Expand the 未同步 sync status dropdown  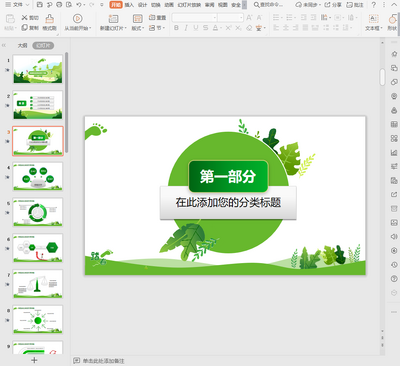[319, 5]
